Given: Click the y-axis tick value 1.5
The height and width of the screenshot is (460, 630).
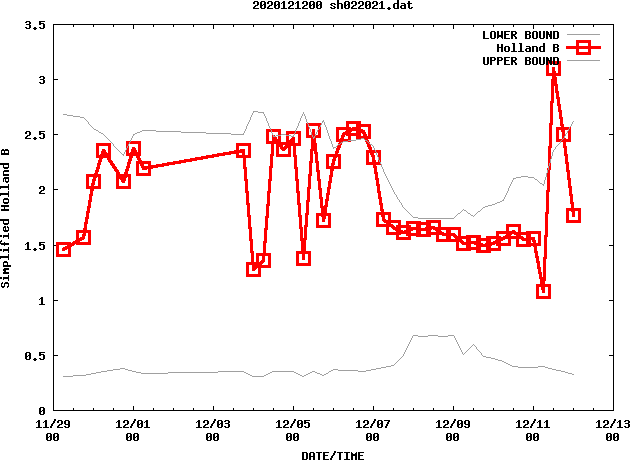Looking at the screenshot, I should 35,245.
